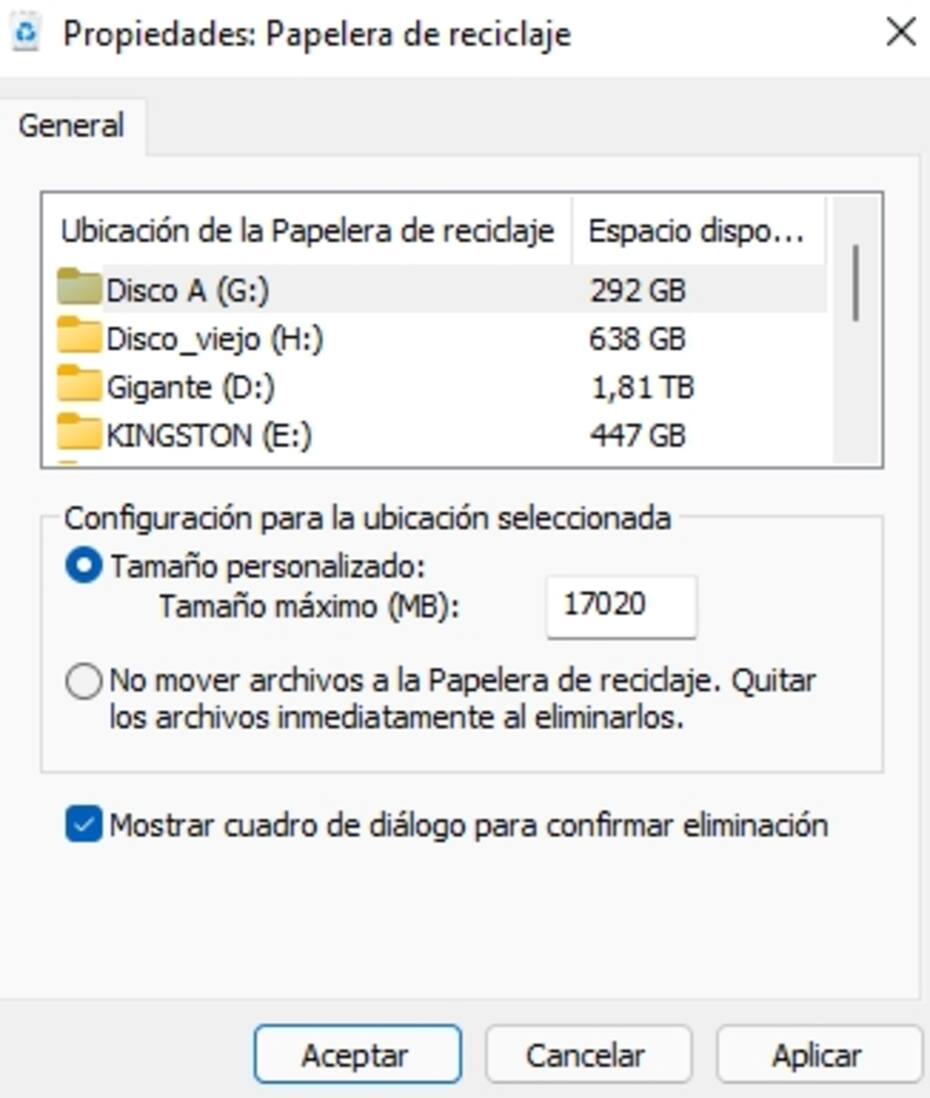Click the Ubicación de la Papelera column header
Image resolution: width=930 pixels, height=1098 pixels.
(308, 230)
